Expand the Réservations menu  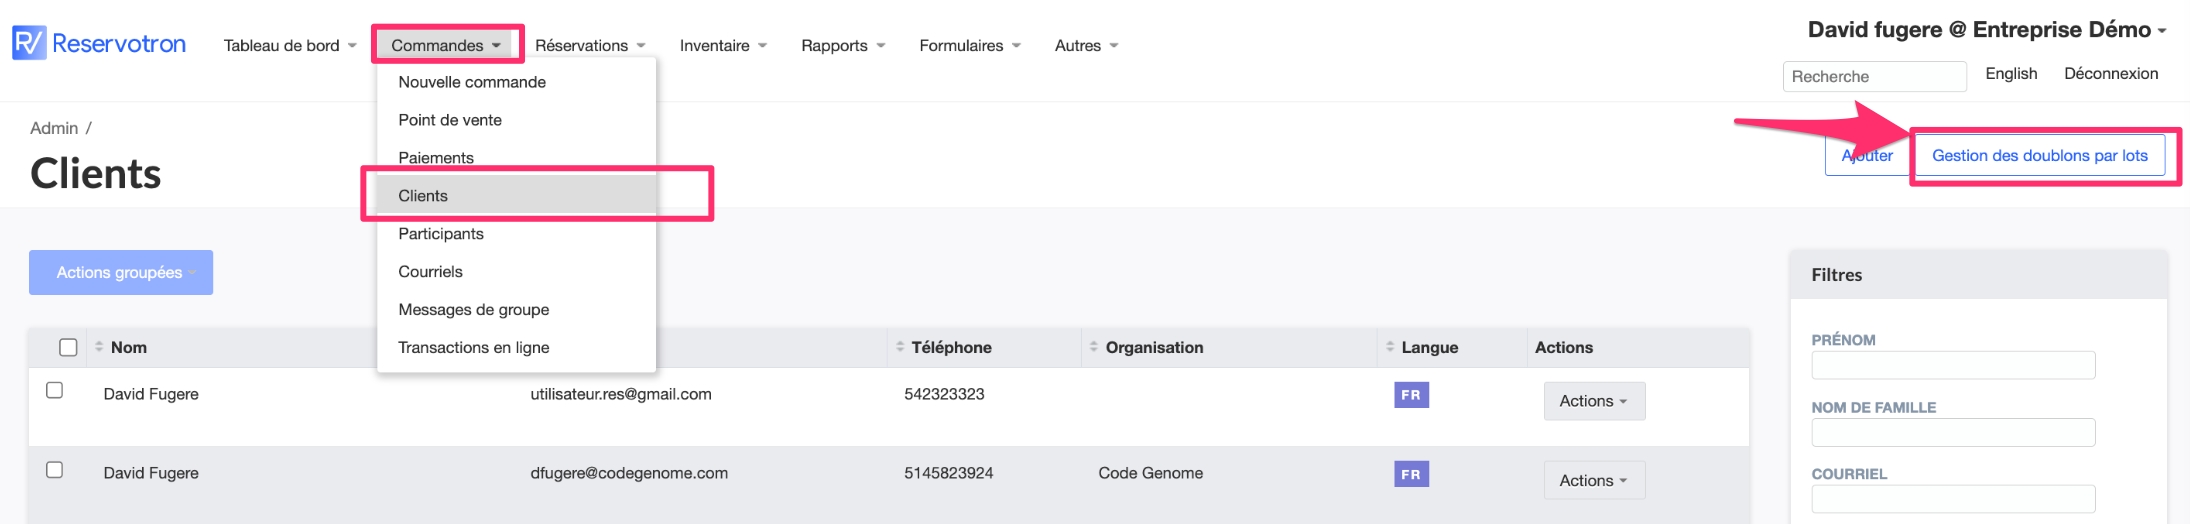590,45
